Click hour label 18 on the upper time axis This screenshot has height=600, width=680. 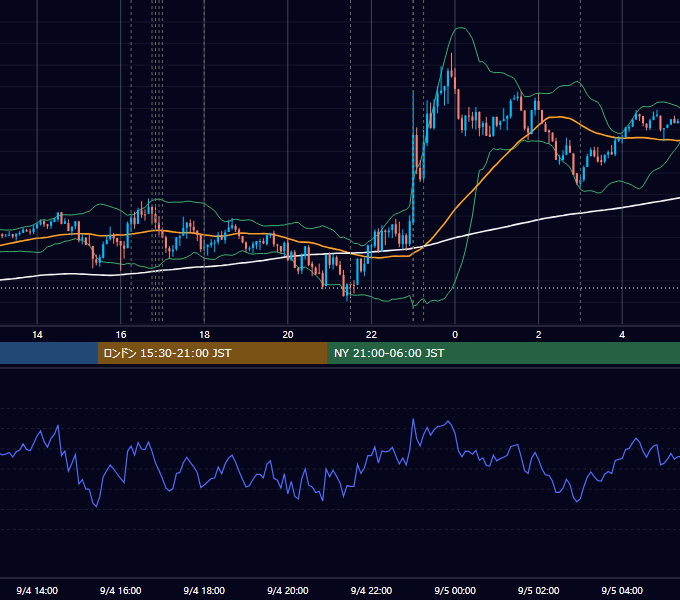pos(204,335)
